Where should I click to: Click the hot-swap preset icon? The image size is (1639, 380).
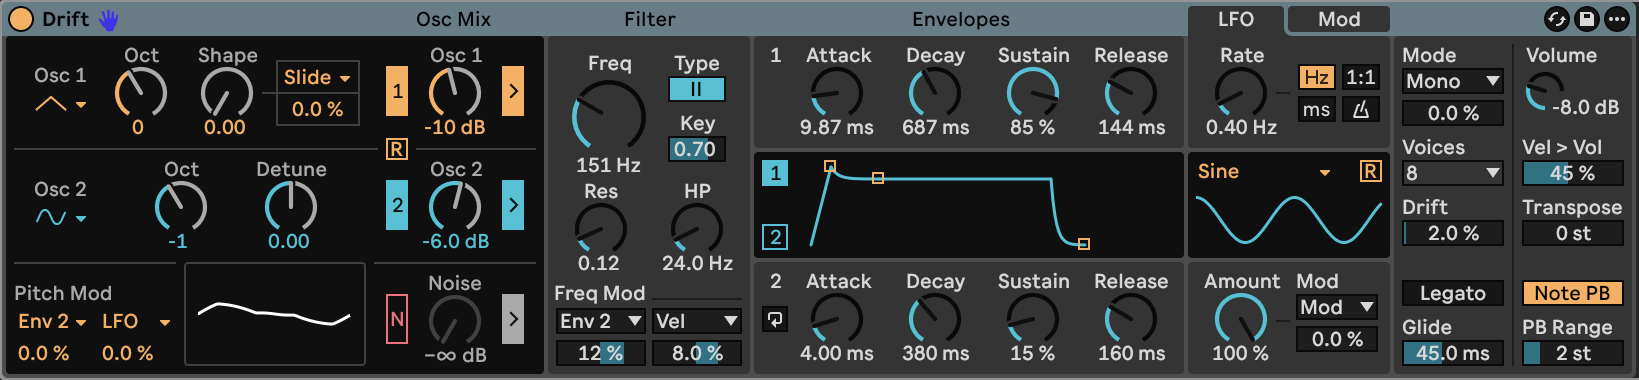(1557, 19)
